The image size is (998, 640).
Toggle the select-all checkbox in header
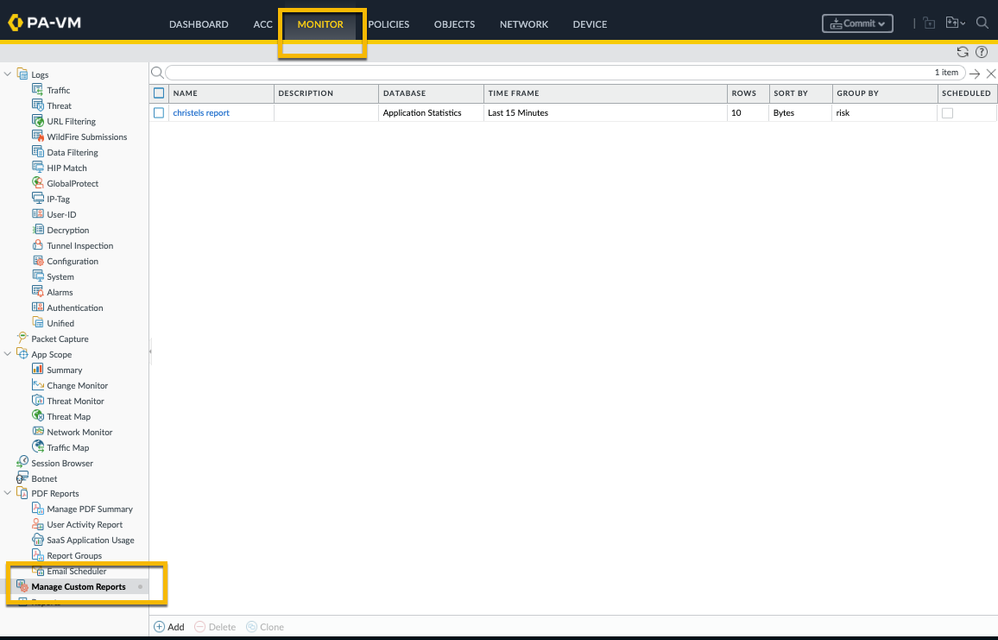[159, 93]
